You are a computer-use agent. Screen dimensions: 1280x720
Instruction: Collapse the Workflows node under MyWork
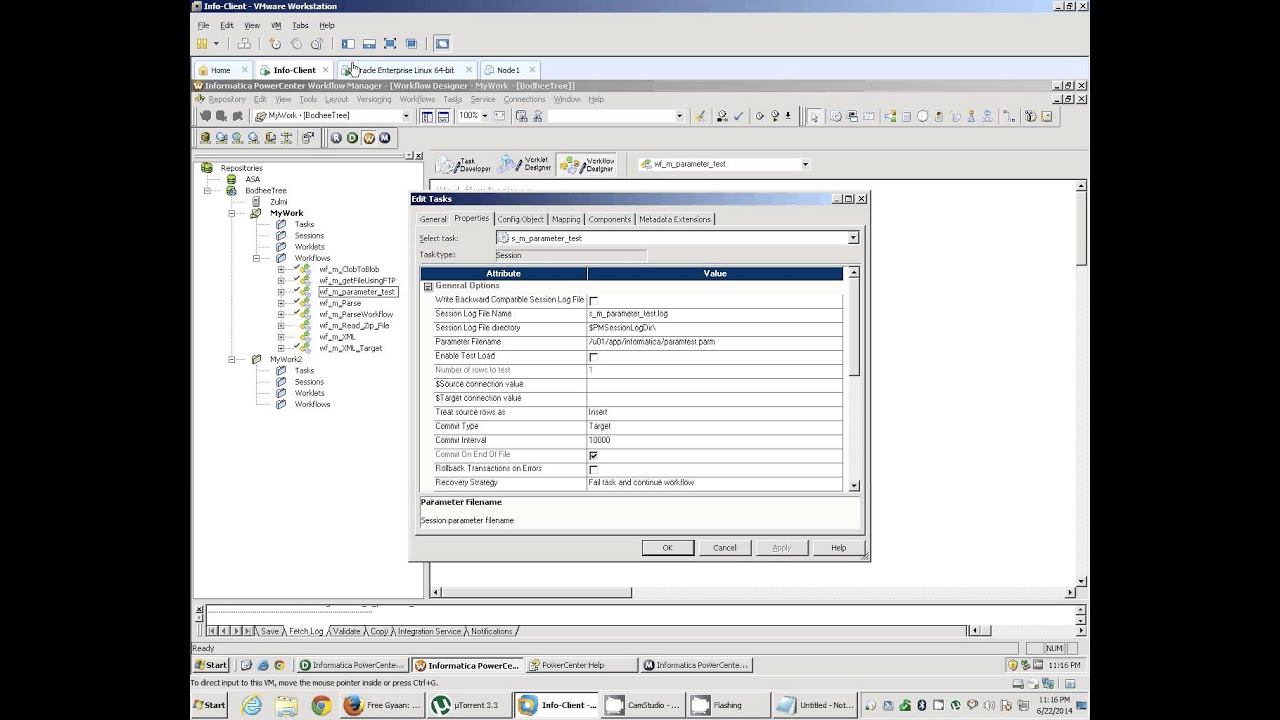[256, 258]
